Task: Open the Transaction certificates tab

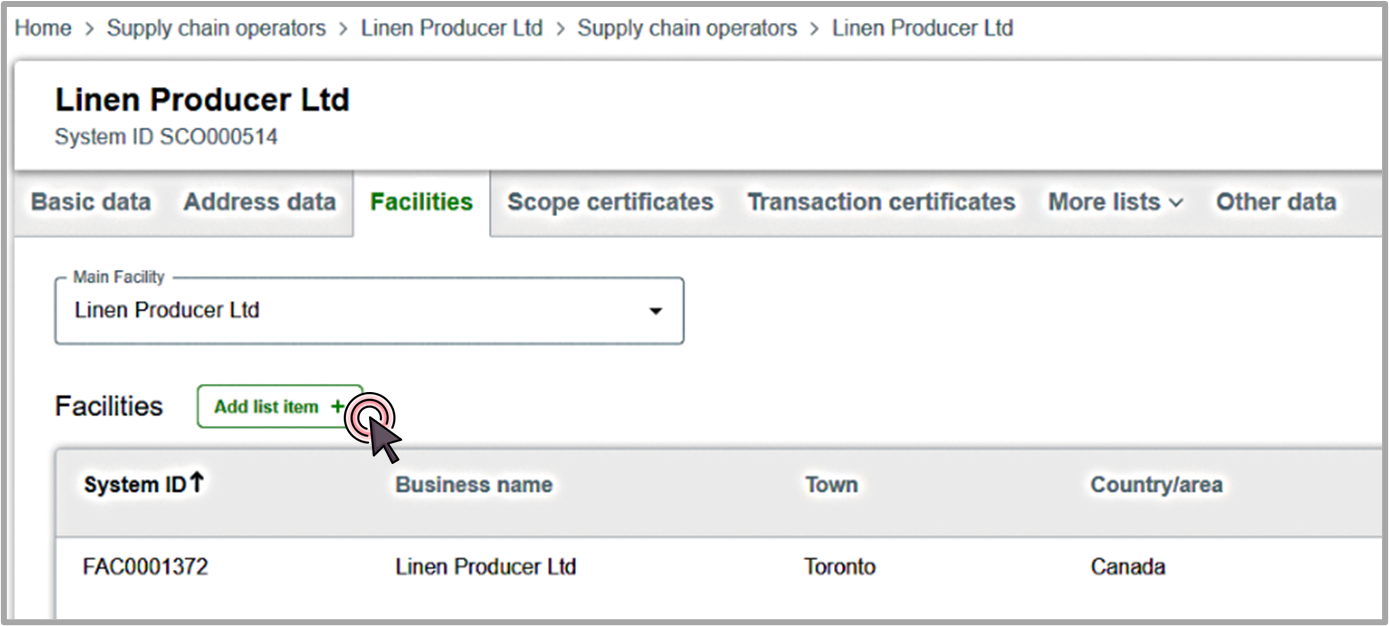Action: [881, 202]
